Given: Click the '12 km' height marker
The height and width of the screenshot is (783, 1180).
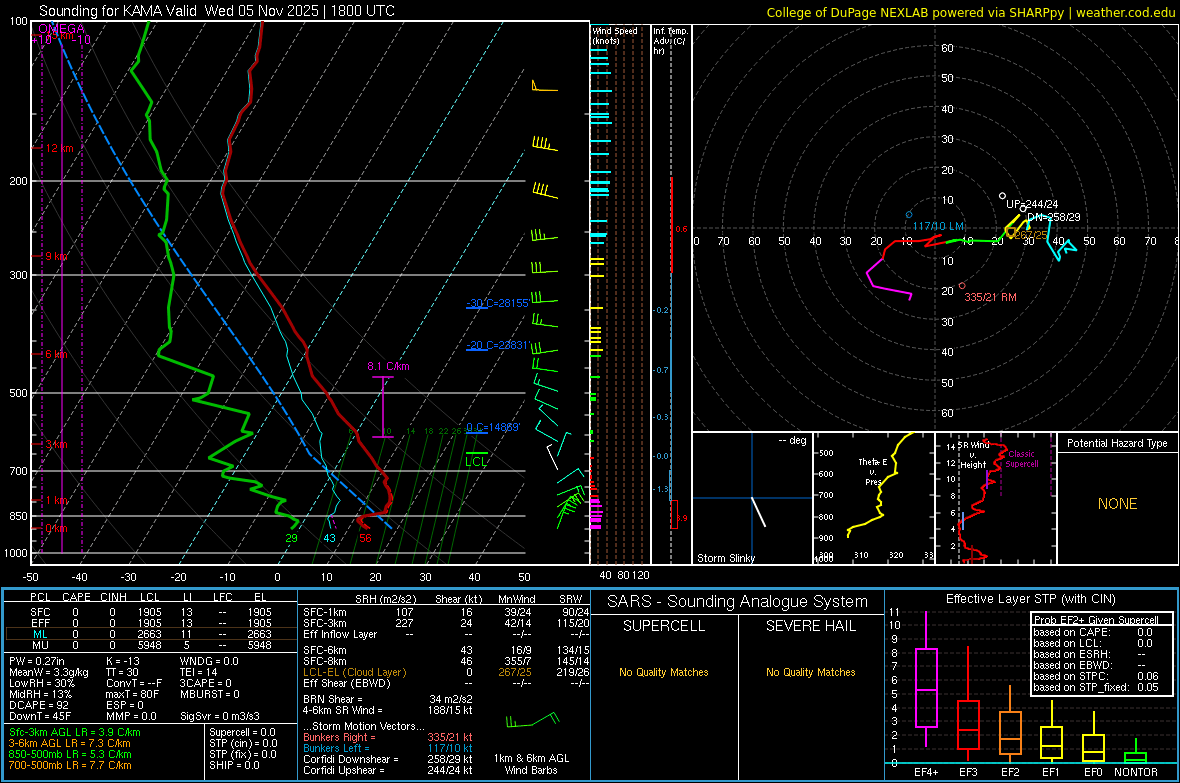Looking at the screenshot, I should click(x=59, y=148).
